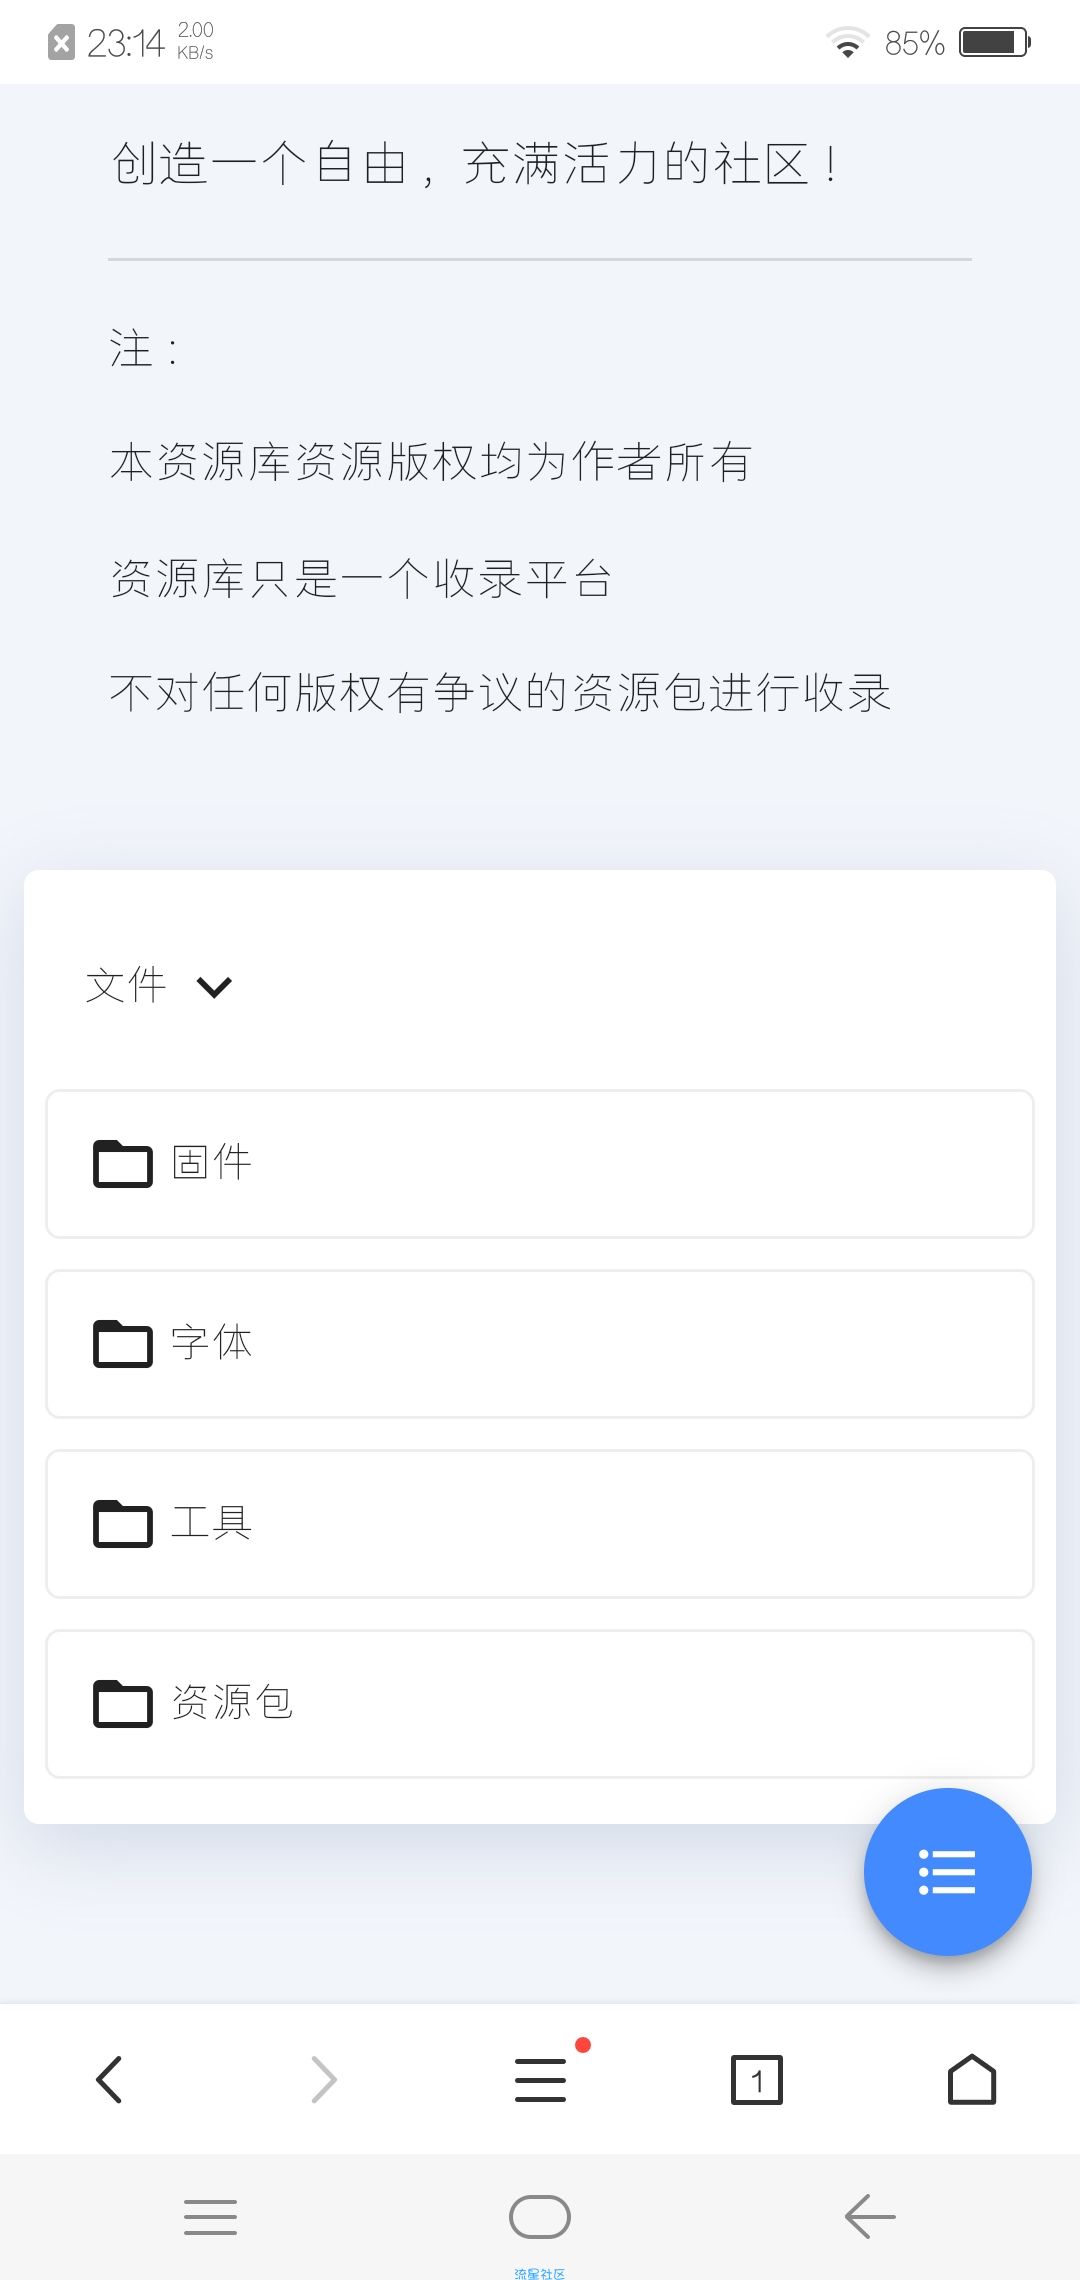The width and height of the screenshot is (1080, 2280).
Task: Open the browser menu with the red dot
Action: 541,2079
